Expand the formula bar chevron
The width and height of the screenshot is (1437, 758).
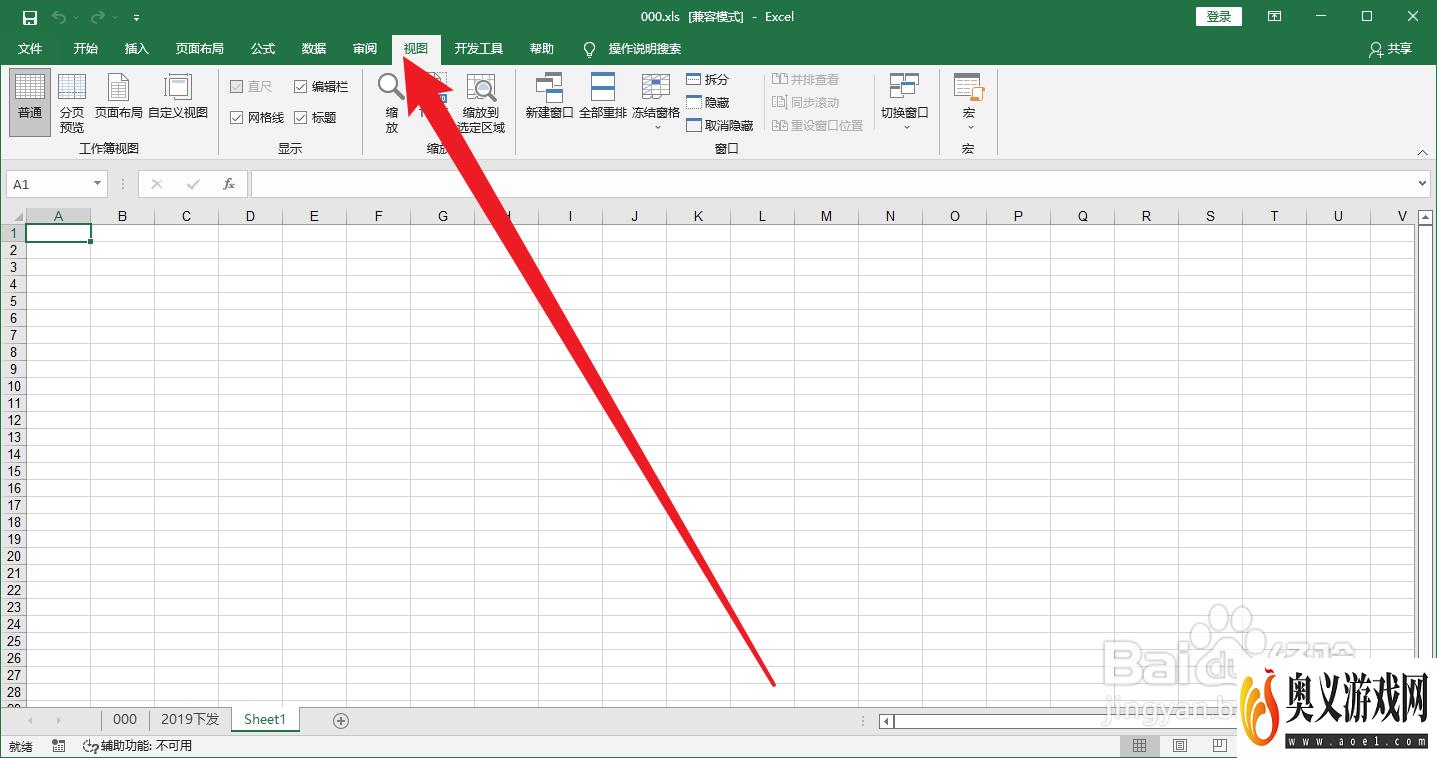[1424, 184]
